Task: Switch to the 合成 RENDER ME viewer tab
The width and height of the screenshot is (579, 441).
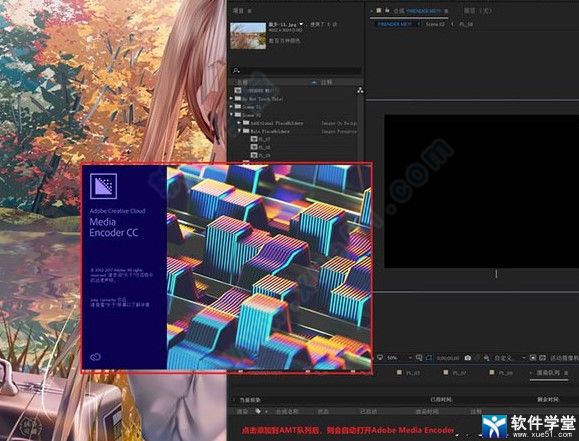Action: pyautogui.click(x=417, y=11)
